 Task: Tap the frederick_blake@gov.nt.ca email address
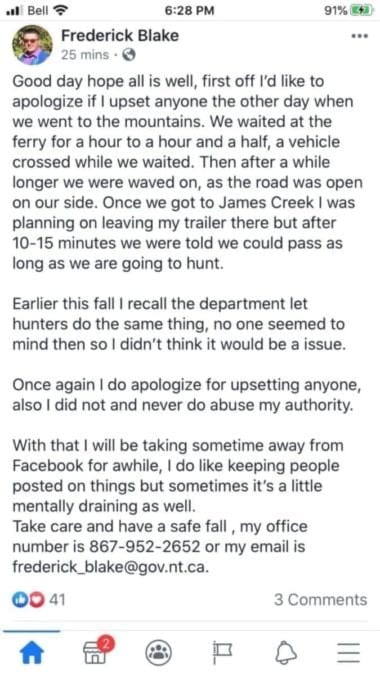pos(111,567)
